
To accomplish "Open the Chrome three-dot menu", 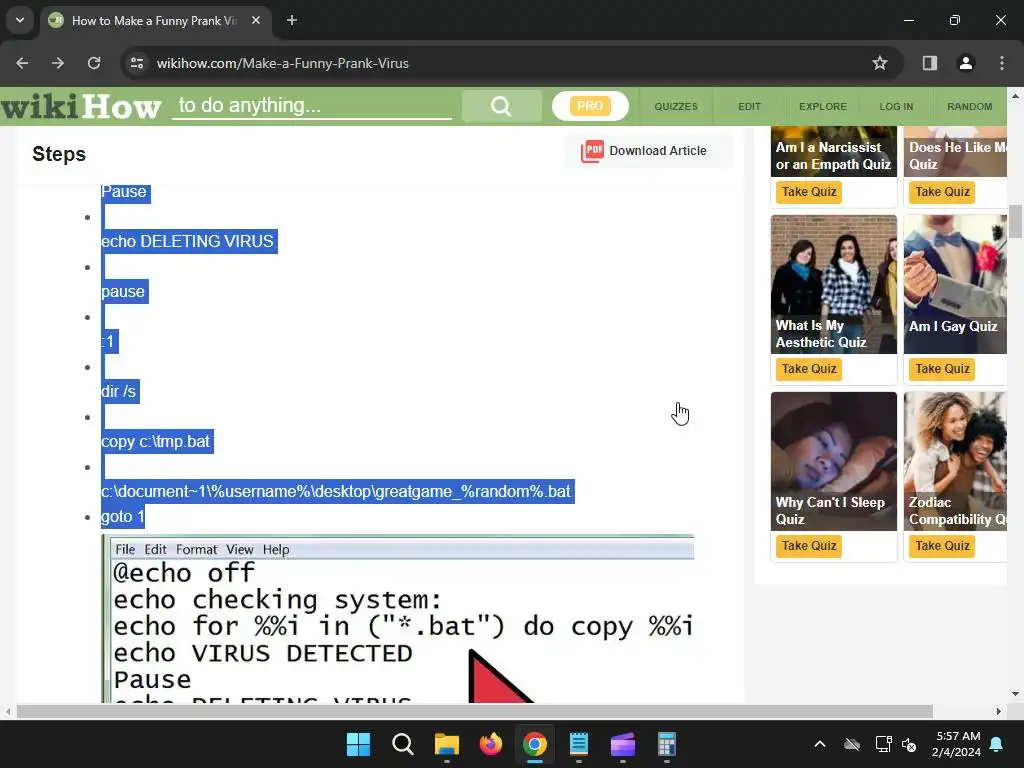I will 1002,63.
